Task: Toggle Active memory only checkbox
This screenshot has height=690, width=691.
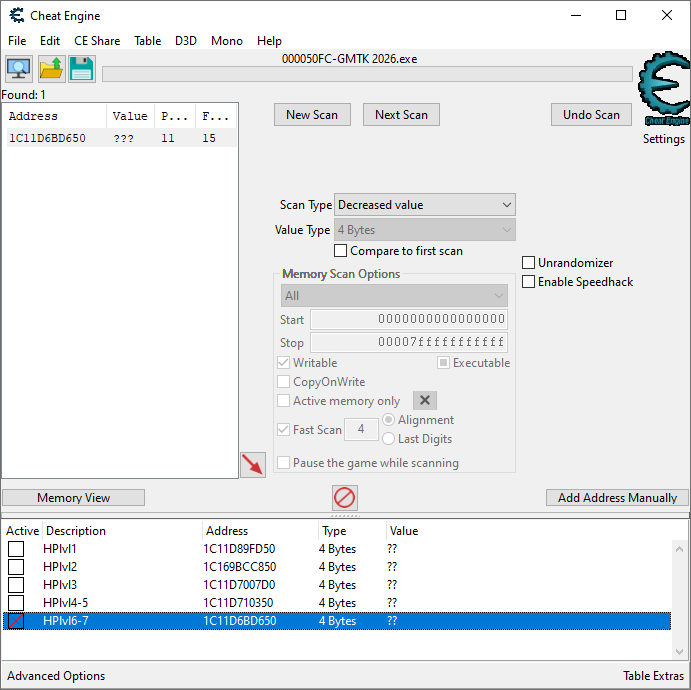Action: (283, 401)
